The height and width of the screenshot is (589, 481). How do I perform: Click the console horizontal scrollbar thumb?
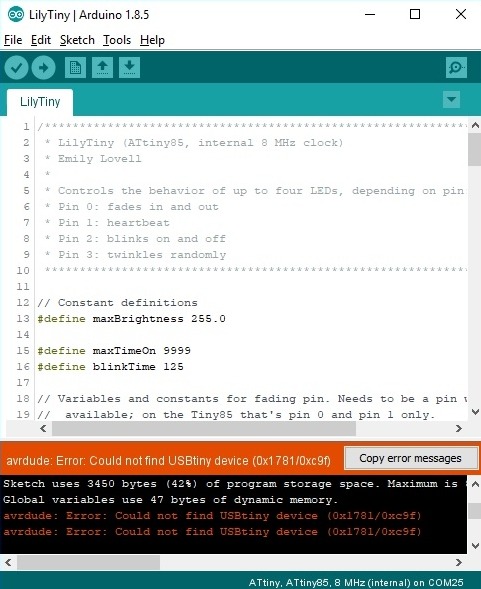coord(88,563)
